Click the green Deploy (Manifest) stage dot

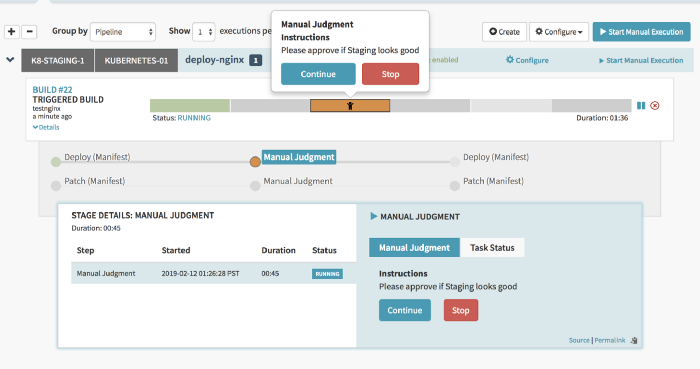tap(56, 162)
